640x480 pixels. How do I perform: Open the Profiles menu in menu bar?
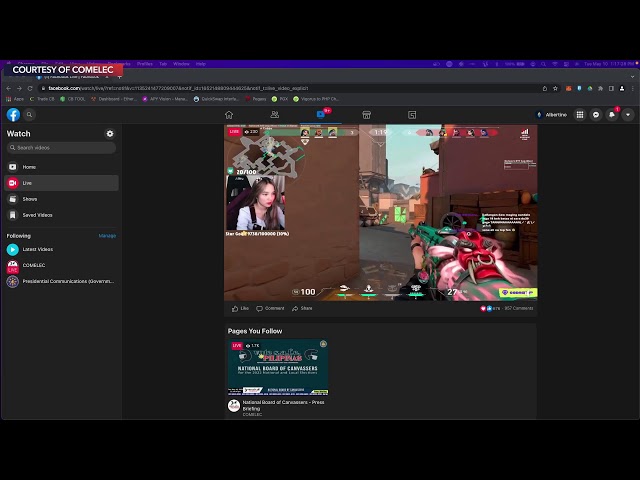tap(144, 64)
